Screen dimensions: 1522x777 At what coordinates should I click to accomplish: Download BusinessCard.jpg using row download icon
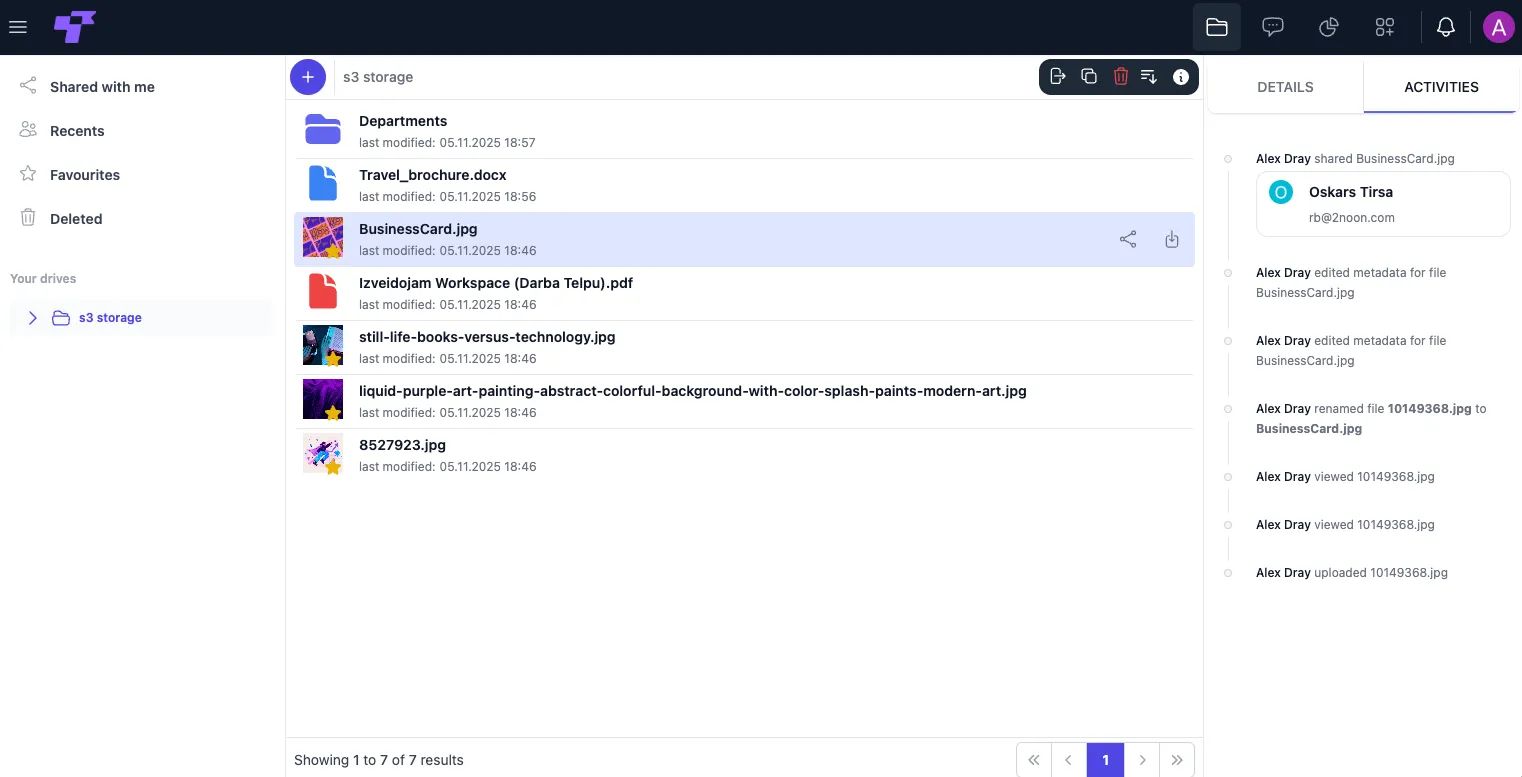[1172, 240]
